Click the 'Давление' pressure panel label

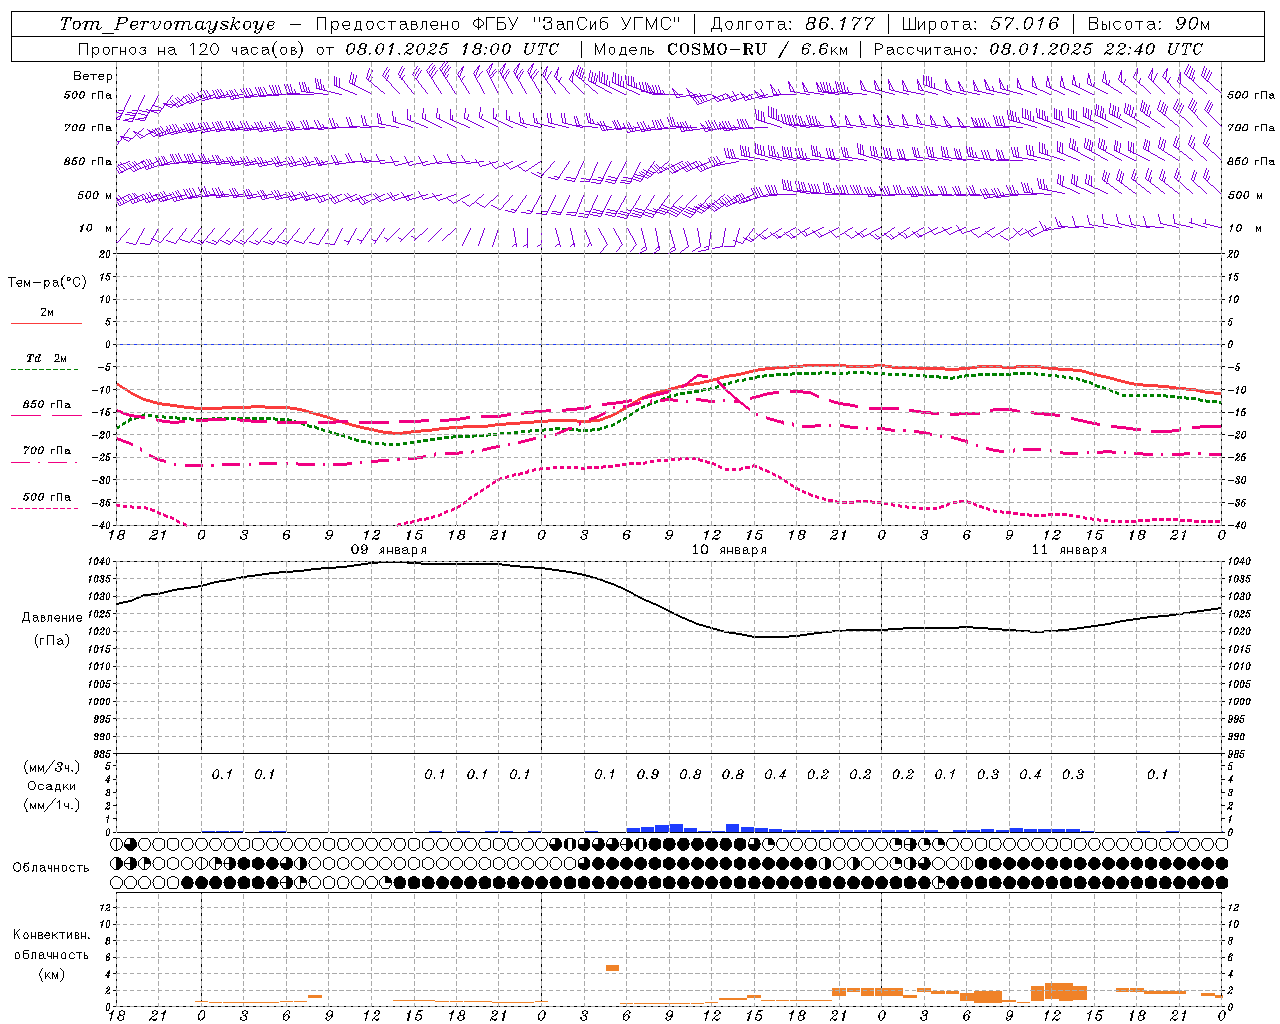[52, 618]
